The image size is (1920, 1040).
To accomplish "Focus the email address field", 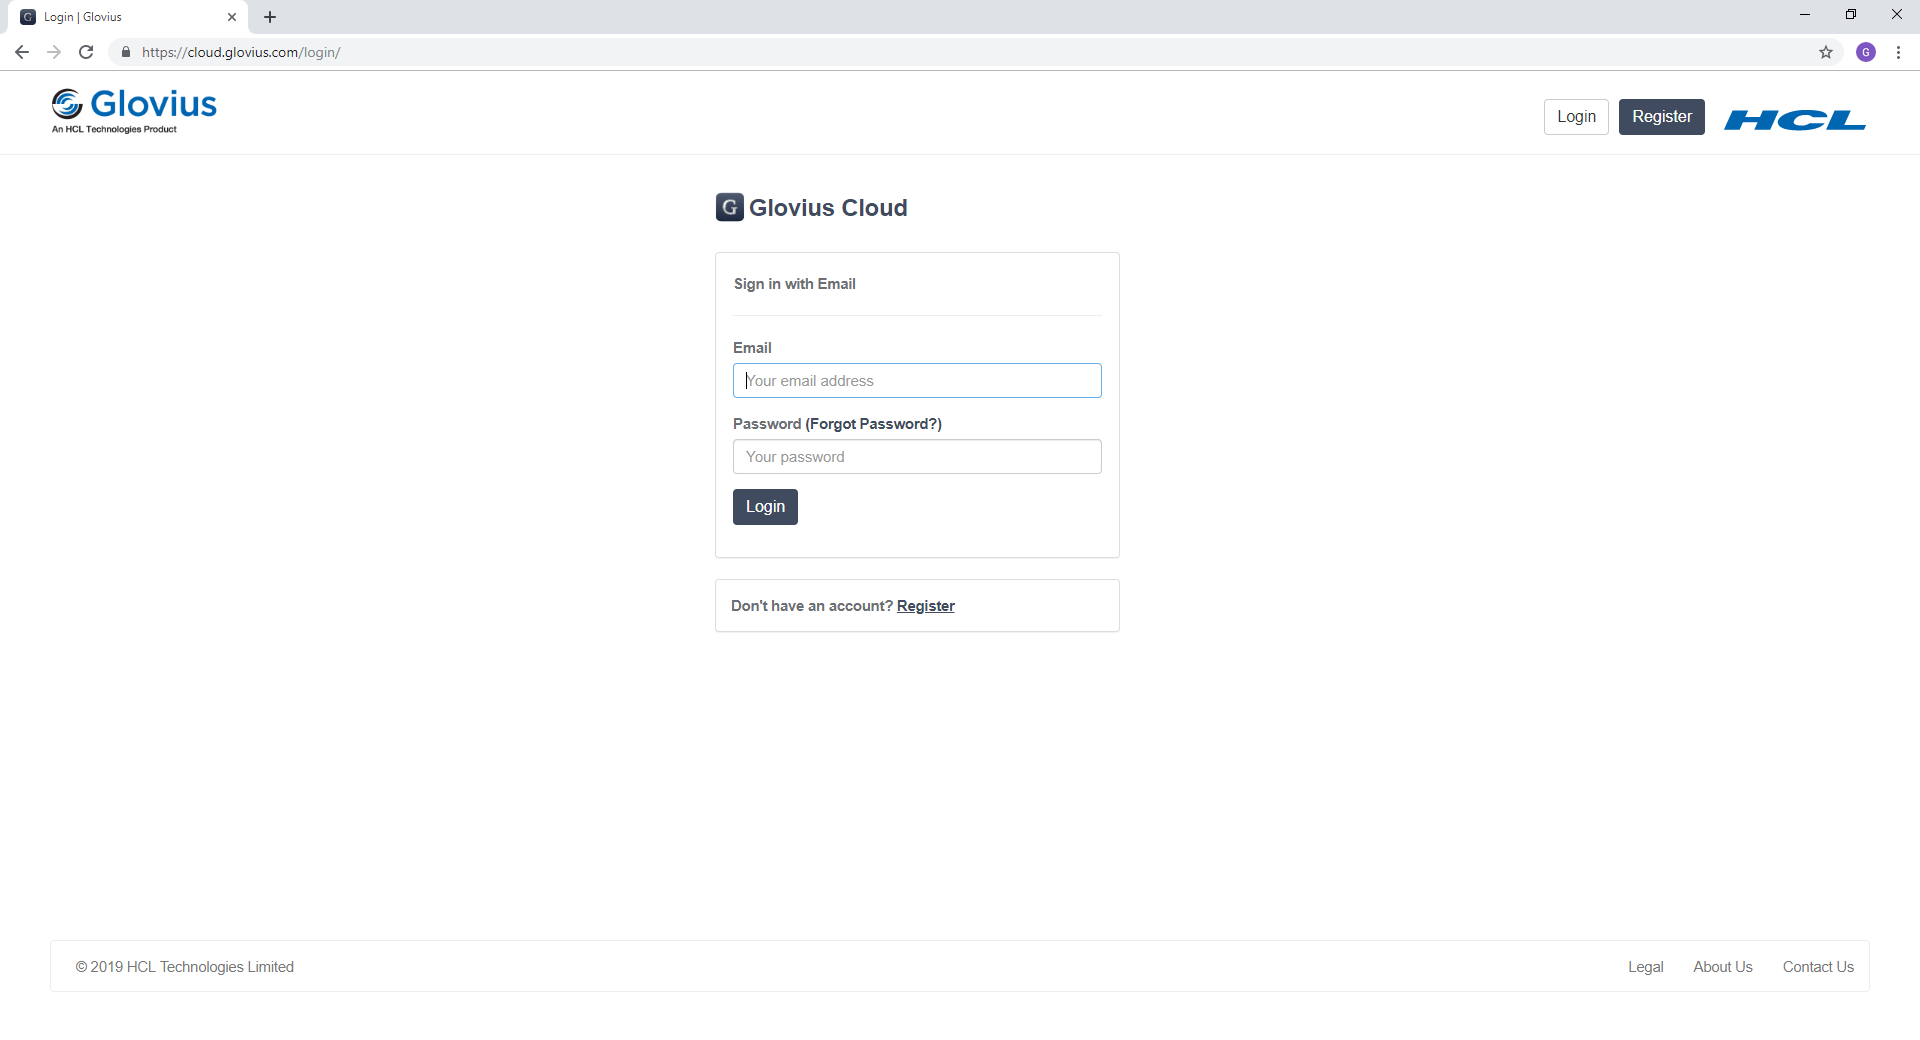I will pos(917,381).
